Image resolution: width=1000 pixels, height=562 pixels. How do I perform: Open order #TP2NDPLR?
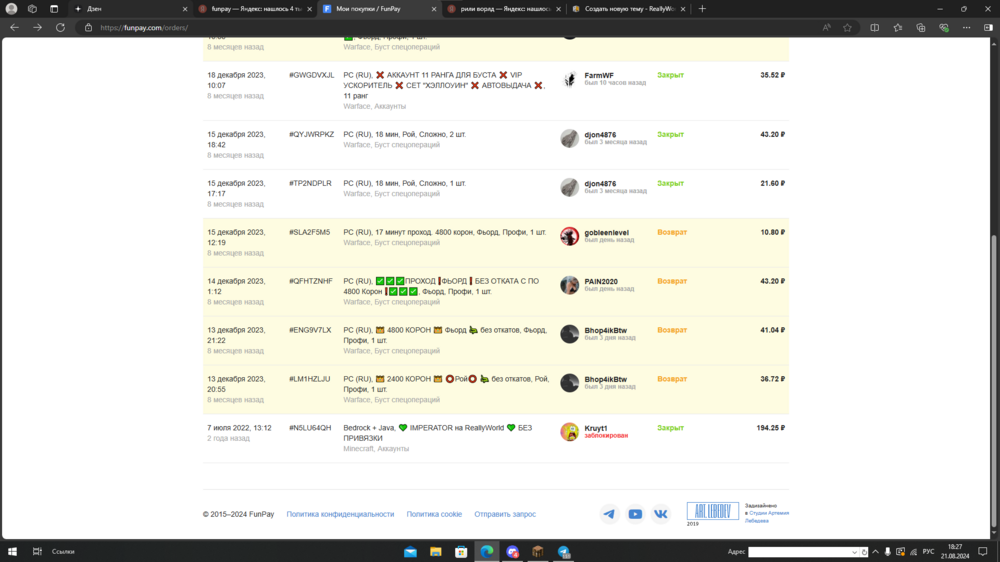pos(310,183)
